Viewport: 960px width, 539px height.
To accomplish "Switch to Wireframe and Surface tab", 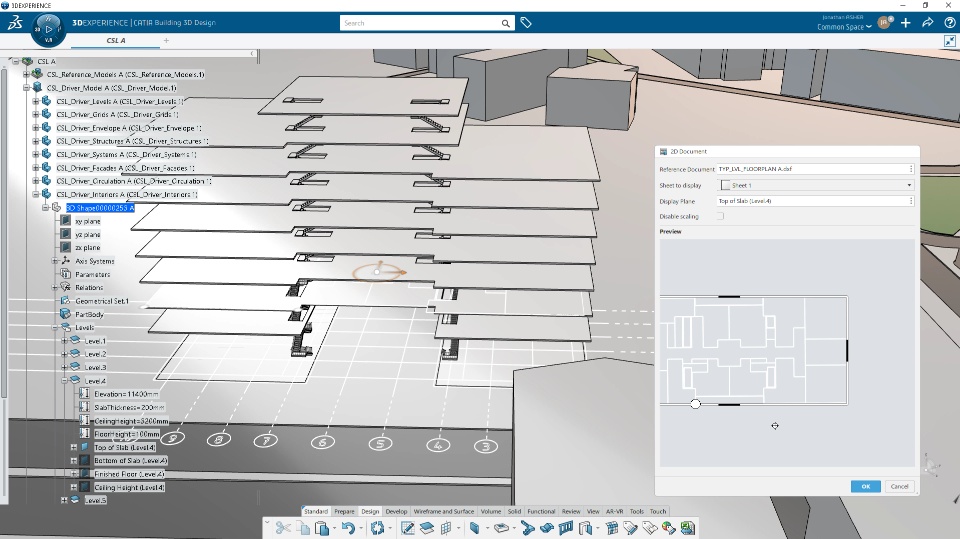I will pos(443,511).
